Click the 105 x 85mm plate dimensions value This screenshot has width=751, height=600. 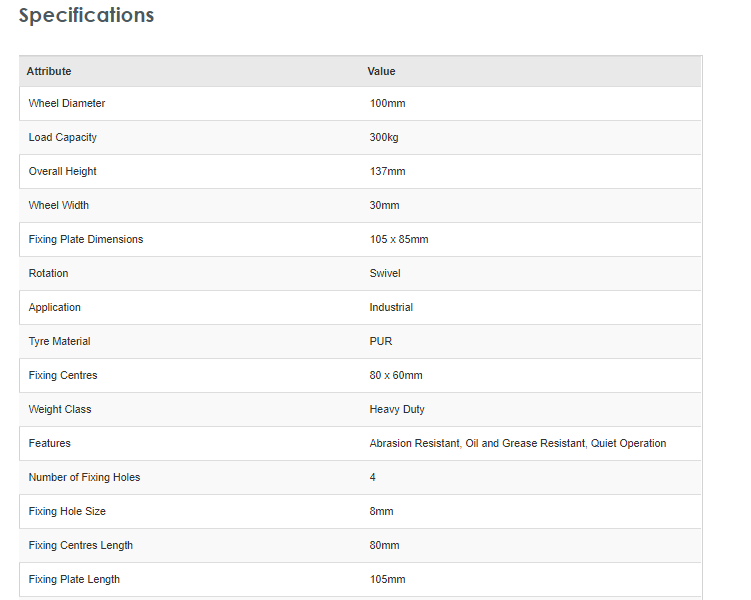coord(399,239)
